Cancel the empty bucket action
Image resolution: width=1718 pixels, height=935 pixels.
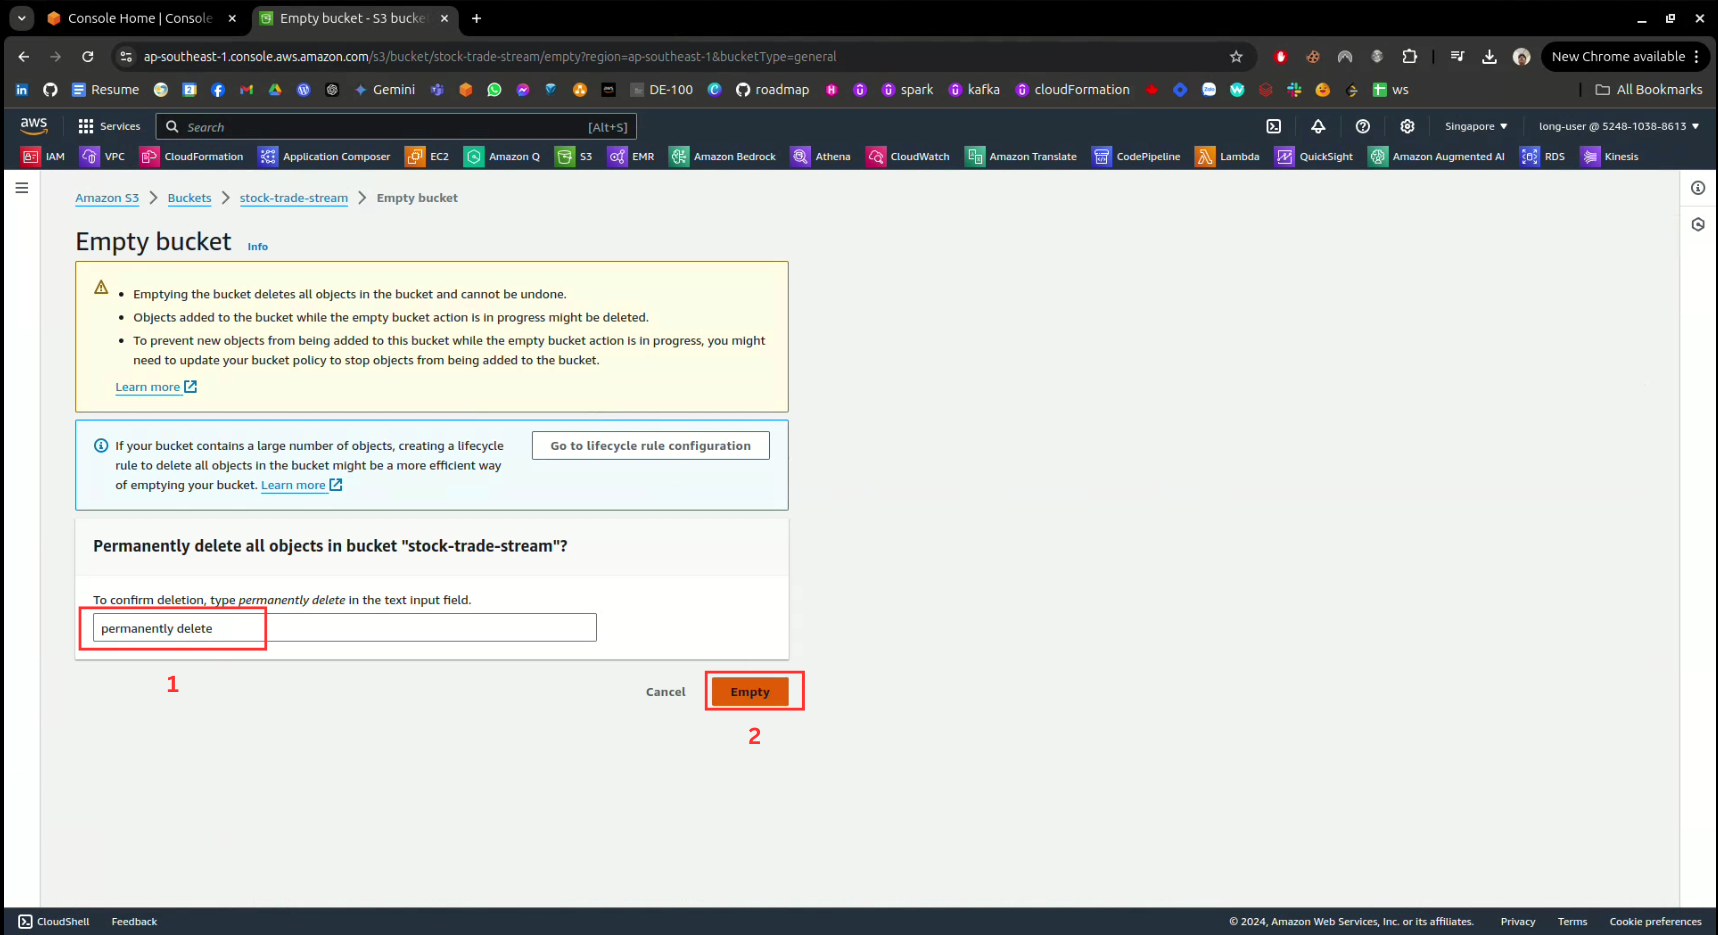[665, 692]
